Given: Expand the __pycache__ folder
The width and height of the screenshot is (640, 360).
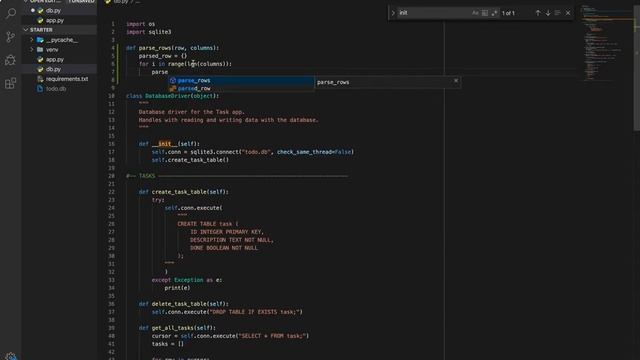Looking at the screenshot, I should pos(32,40).
